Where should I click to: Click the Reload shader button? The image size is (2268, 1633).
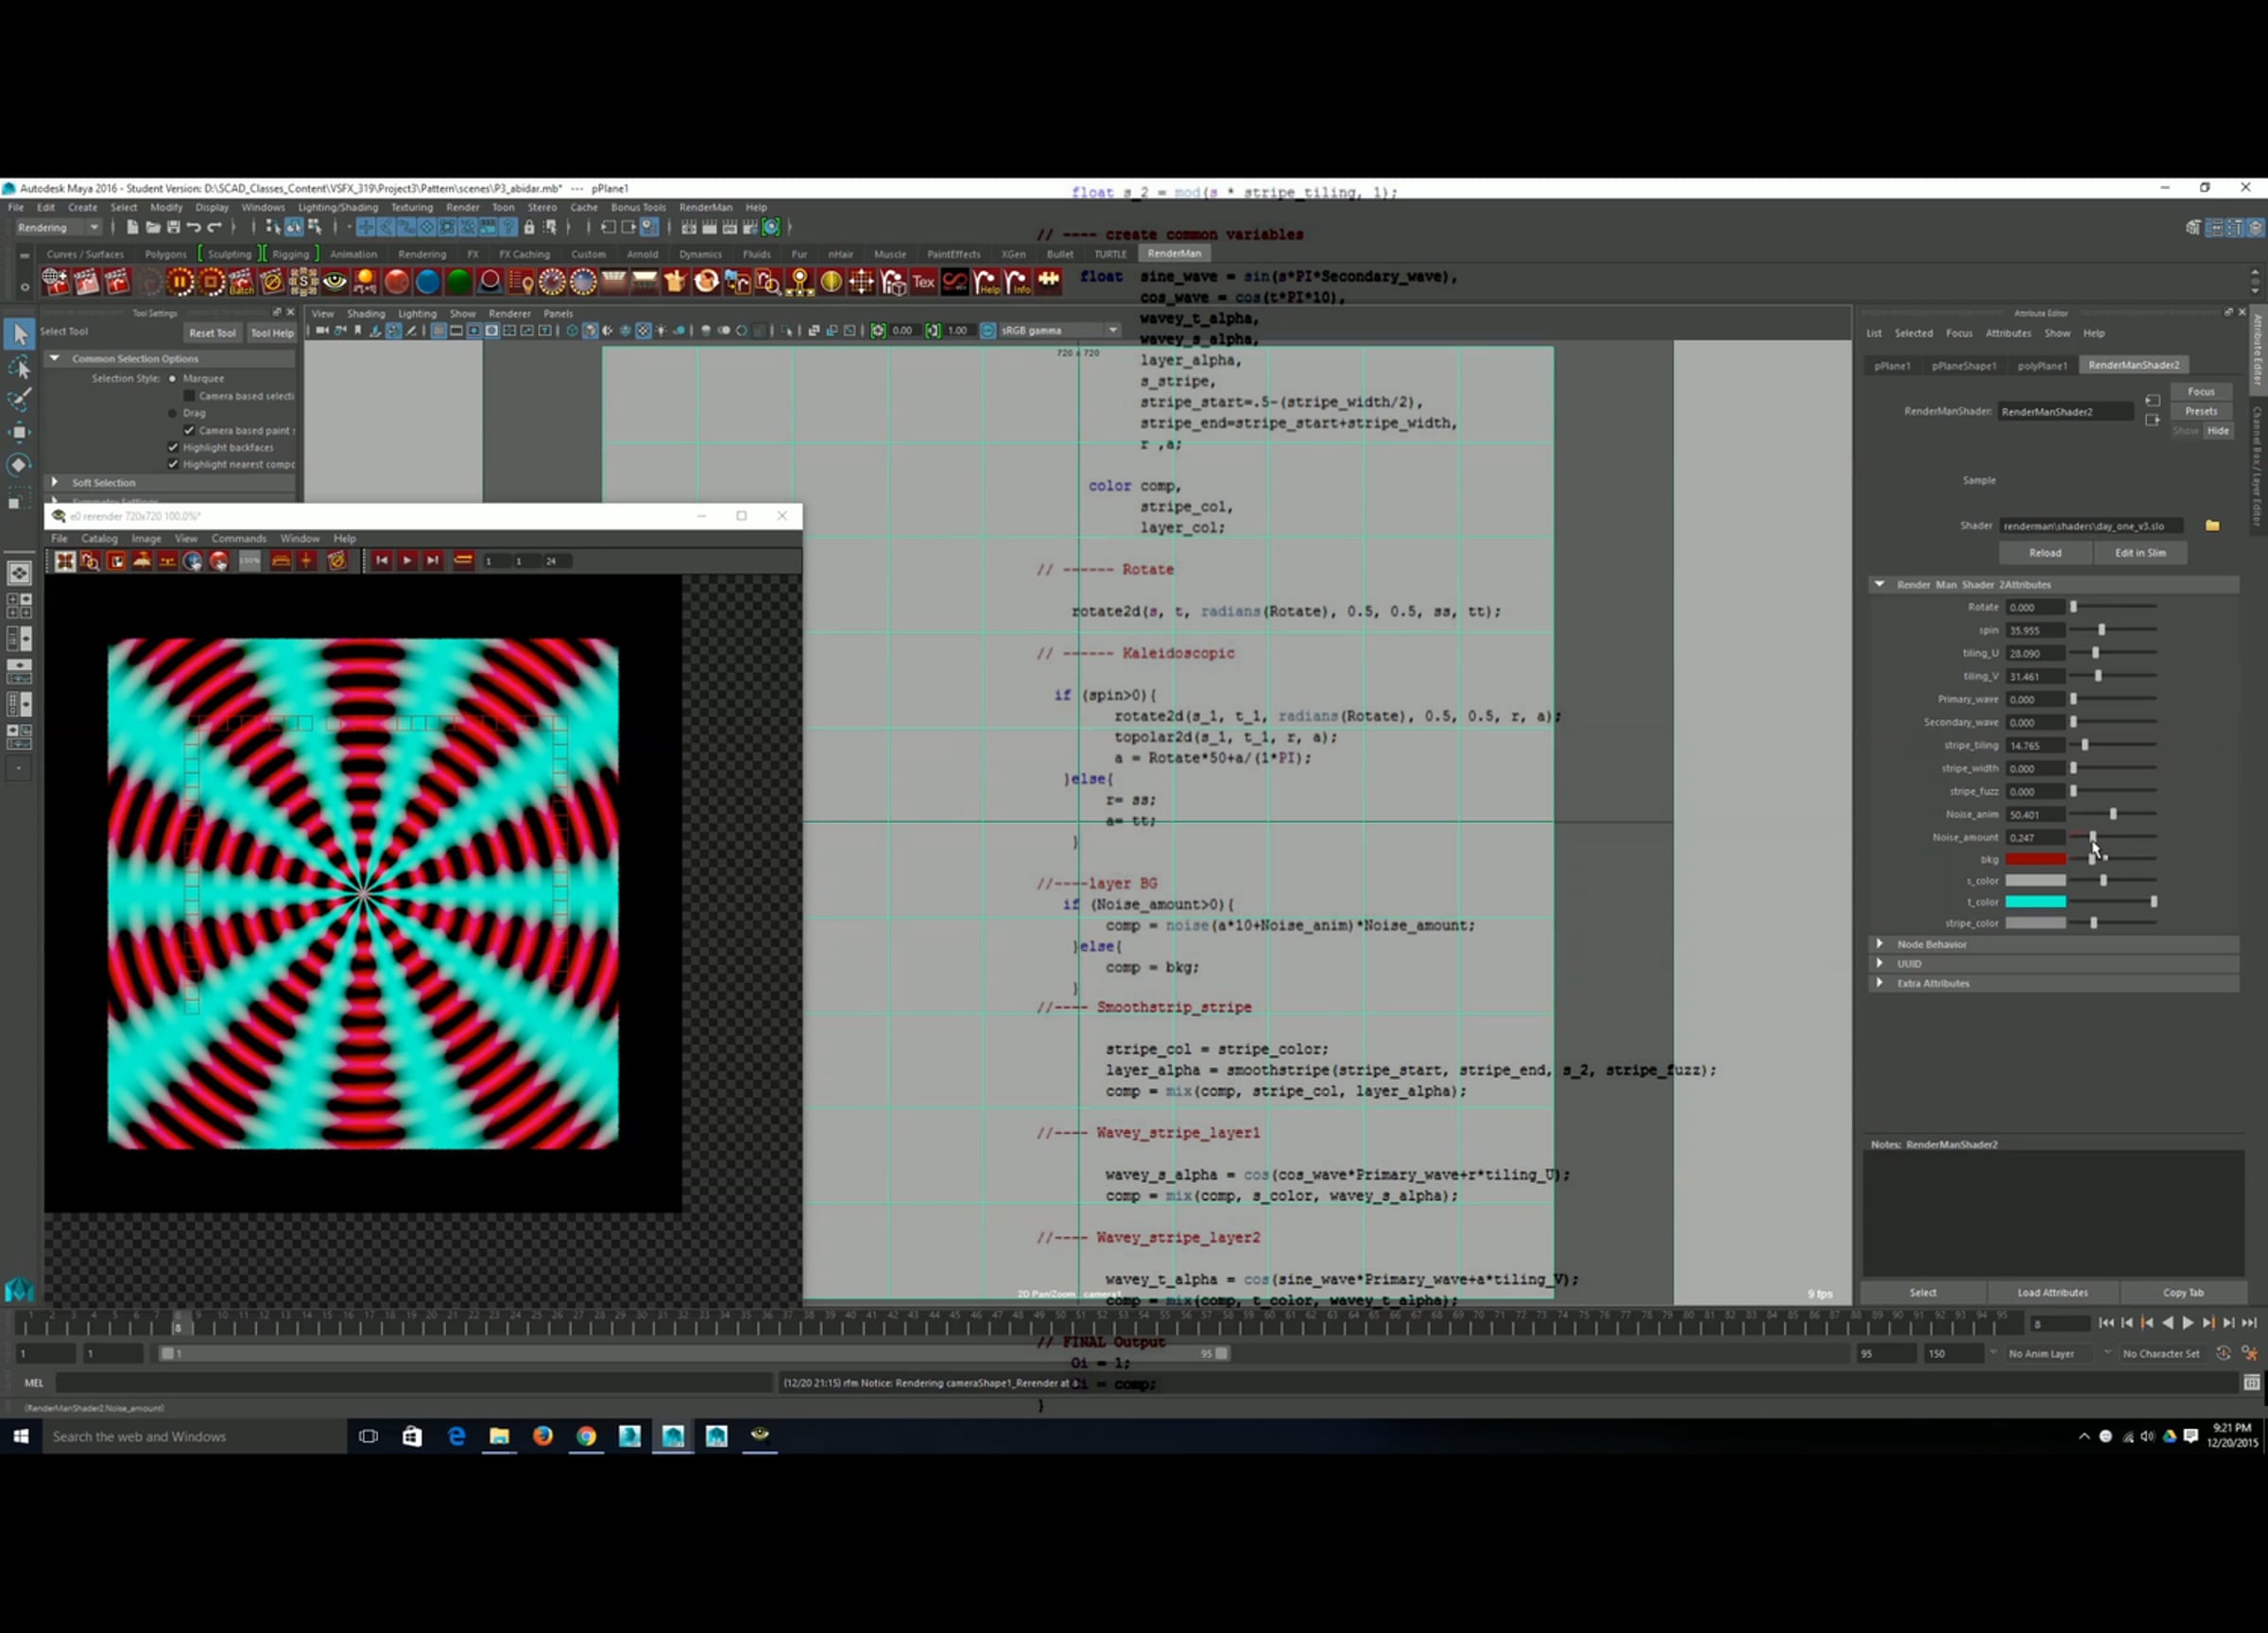2044,553
